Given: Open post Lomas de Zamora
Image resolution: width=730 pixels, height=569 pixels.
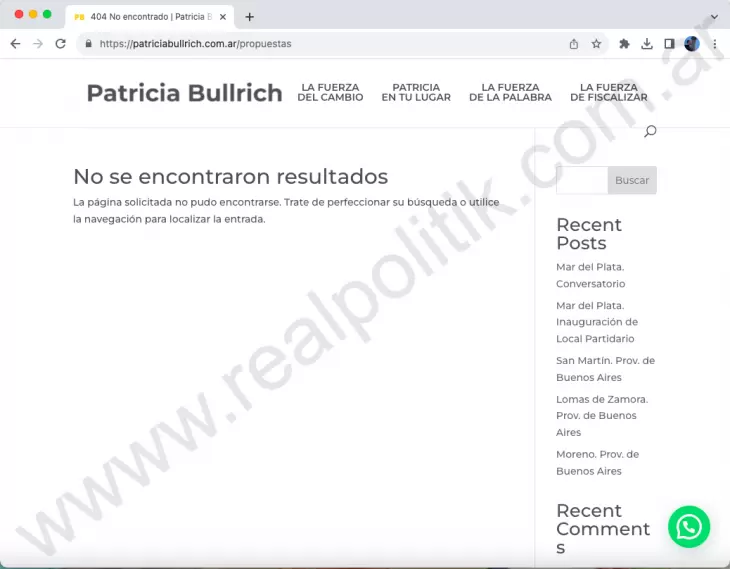Looking at the screenshot, I should pos(602,416).
